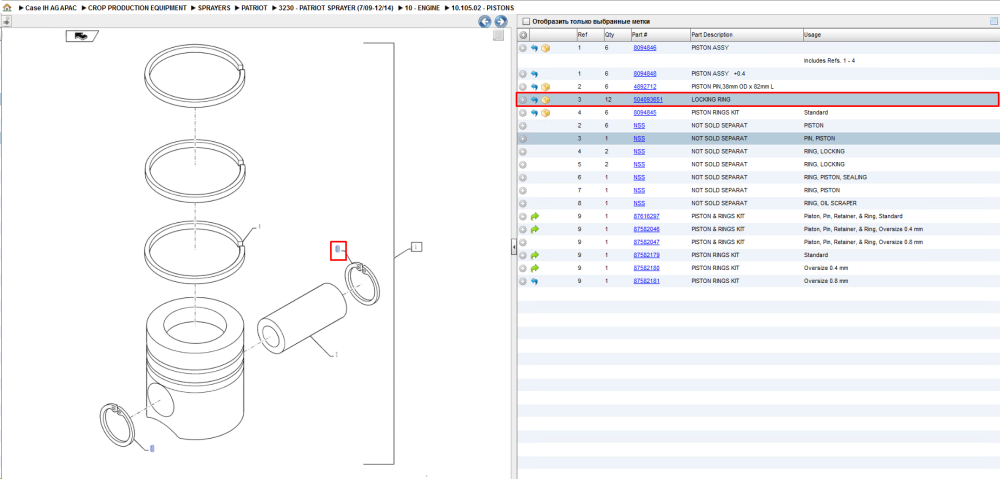Click the blue arrow in 87582181 row

(x=534, y=281)
